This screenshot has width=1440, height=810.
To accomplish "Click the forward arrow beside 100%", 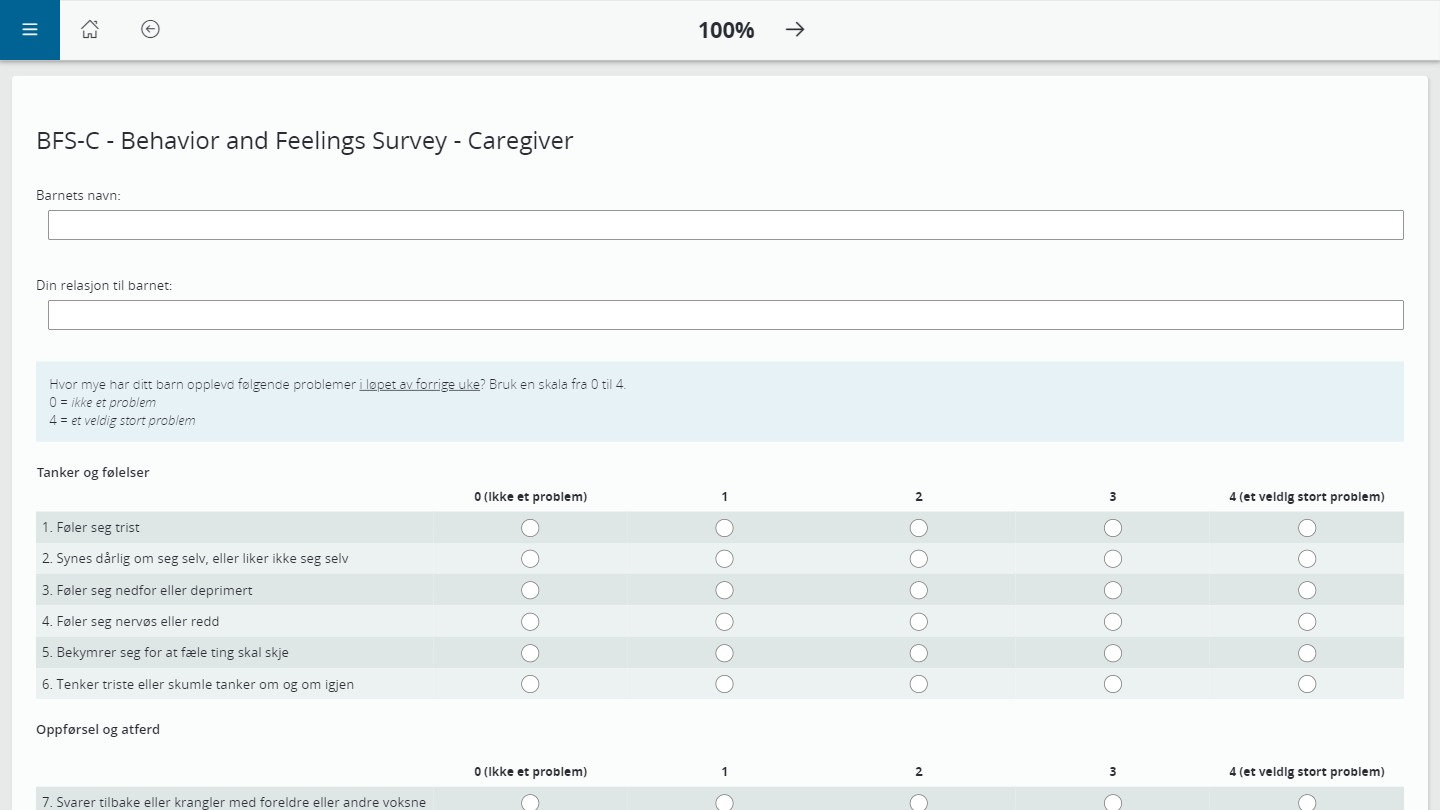I will point(794,29).
